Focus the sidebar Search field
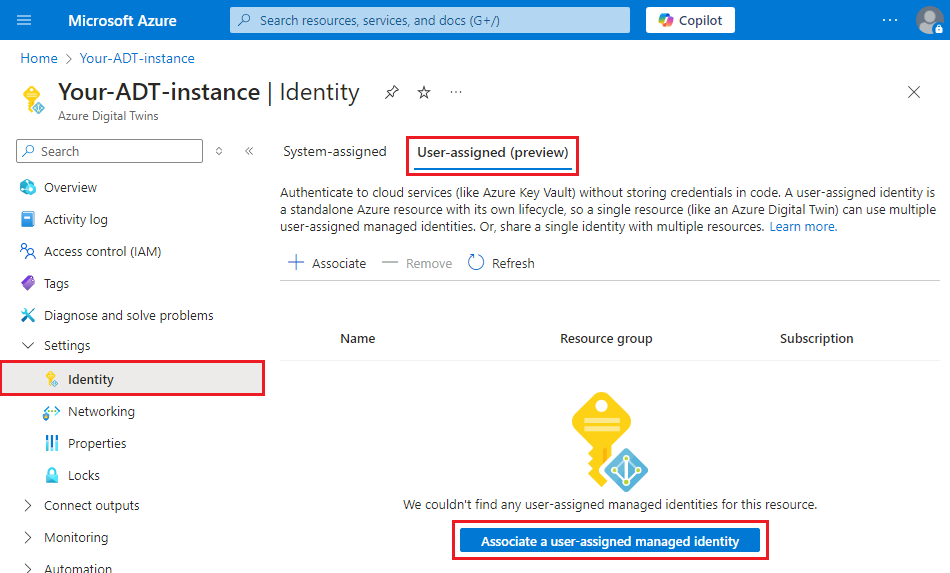 tap(110, 151)
